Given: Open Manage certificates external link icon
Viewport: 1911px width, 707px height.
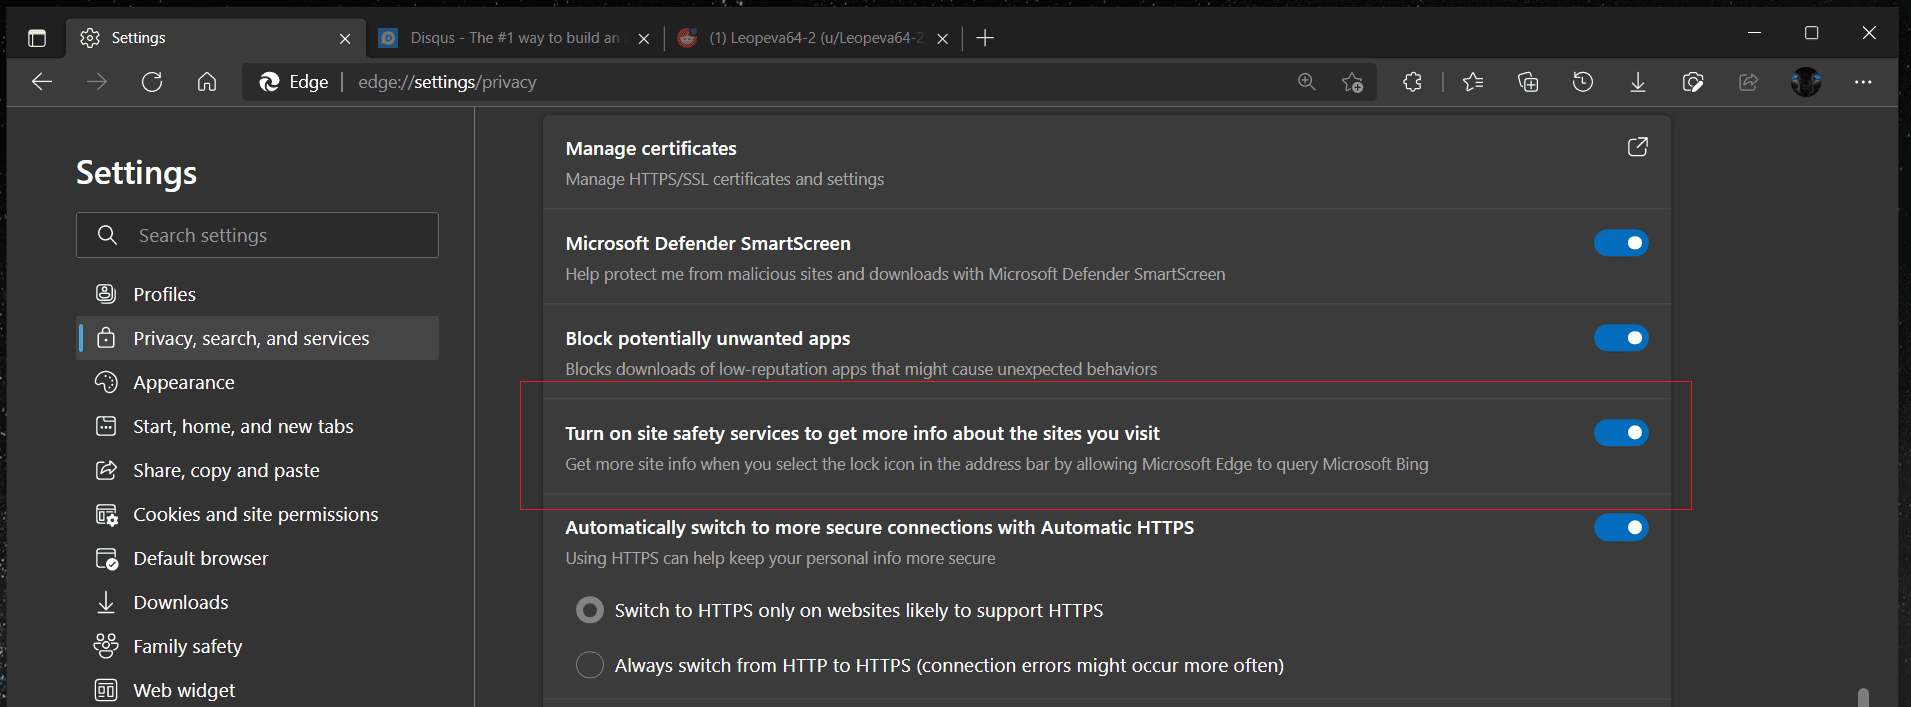Looking at the screenshot, I should click(x=1638, y=147).
